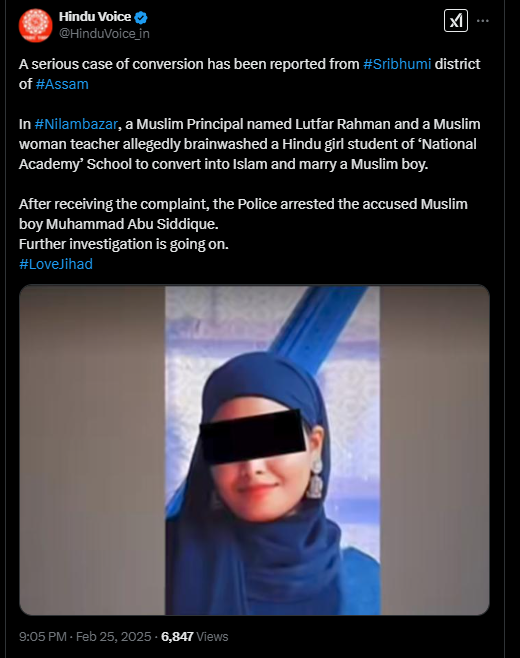Viewport: 520px width, 658px height.
Task: Open the attached post image
Action: point(254,450)
